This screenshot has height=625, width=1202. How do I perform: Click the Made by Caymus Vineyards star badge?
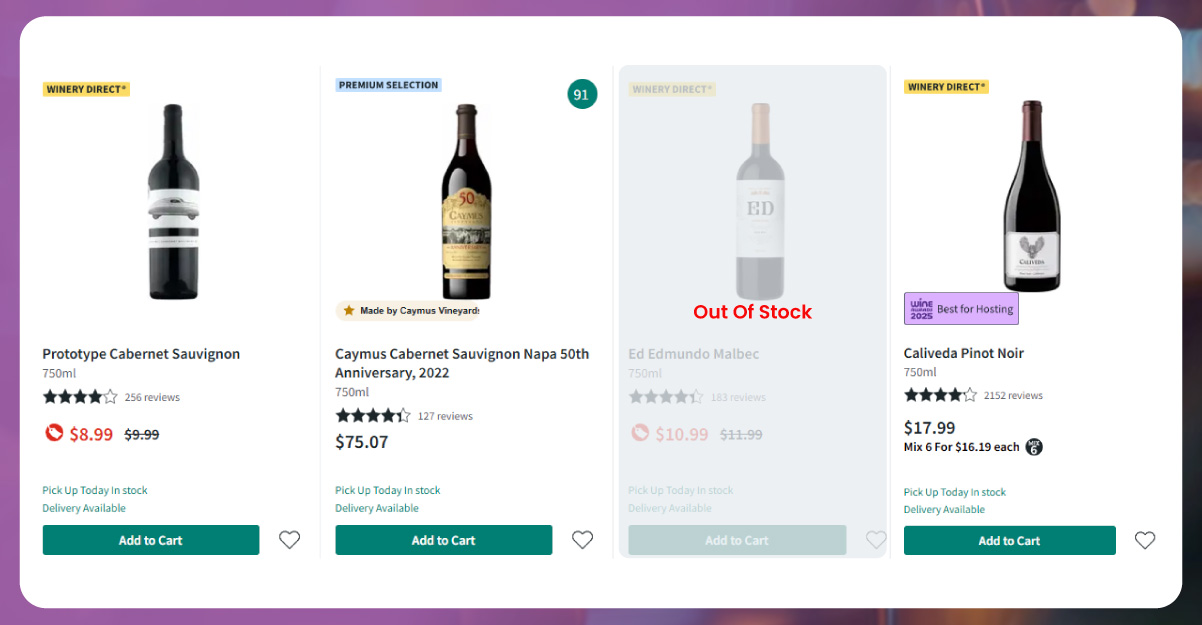[x=409, y=311]
